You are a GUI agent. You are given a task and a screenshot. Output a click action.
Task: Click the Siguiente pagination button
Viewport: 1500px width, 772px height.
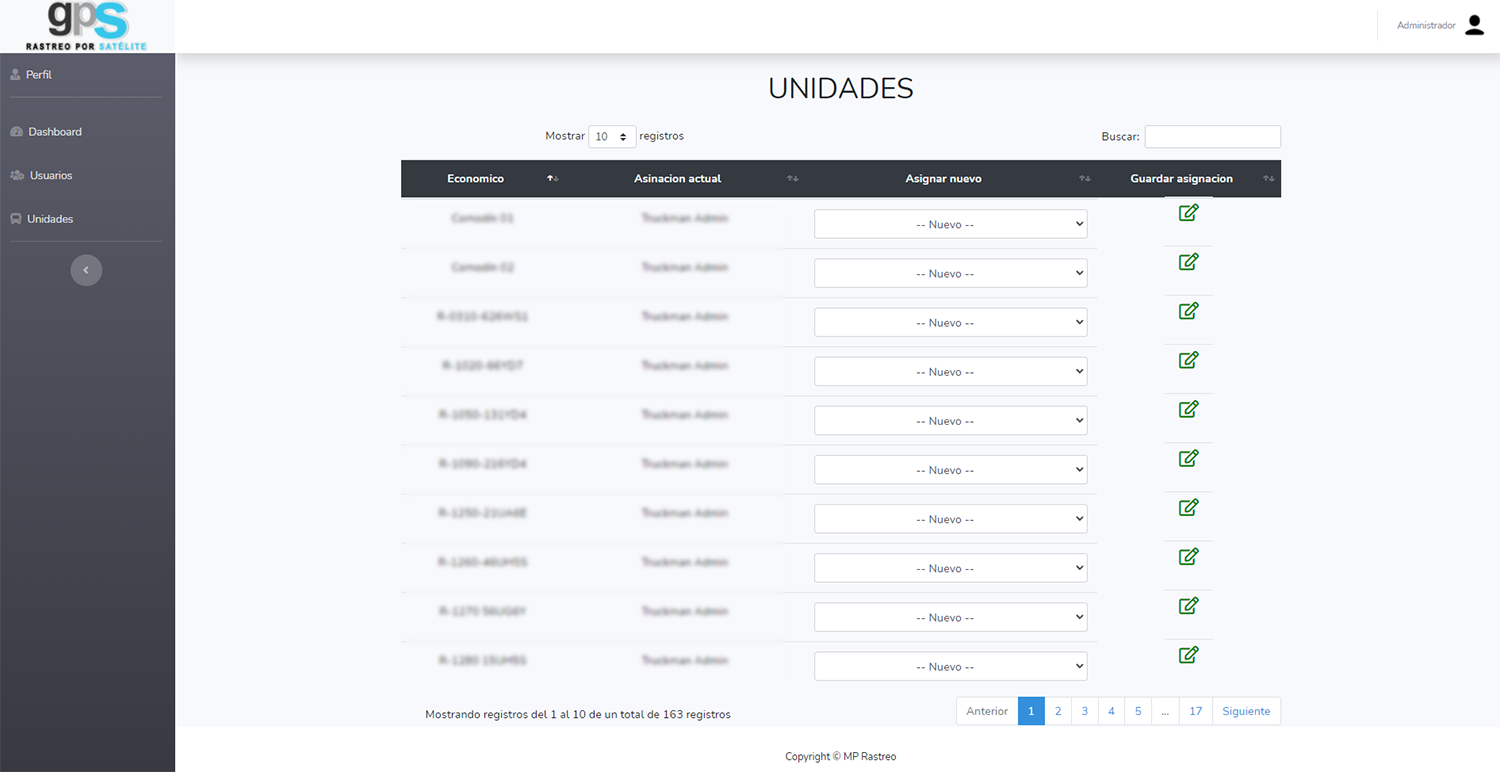pyautogui.click(x=1246, y=711)
